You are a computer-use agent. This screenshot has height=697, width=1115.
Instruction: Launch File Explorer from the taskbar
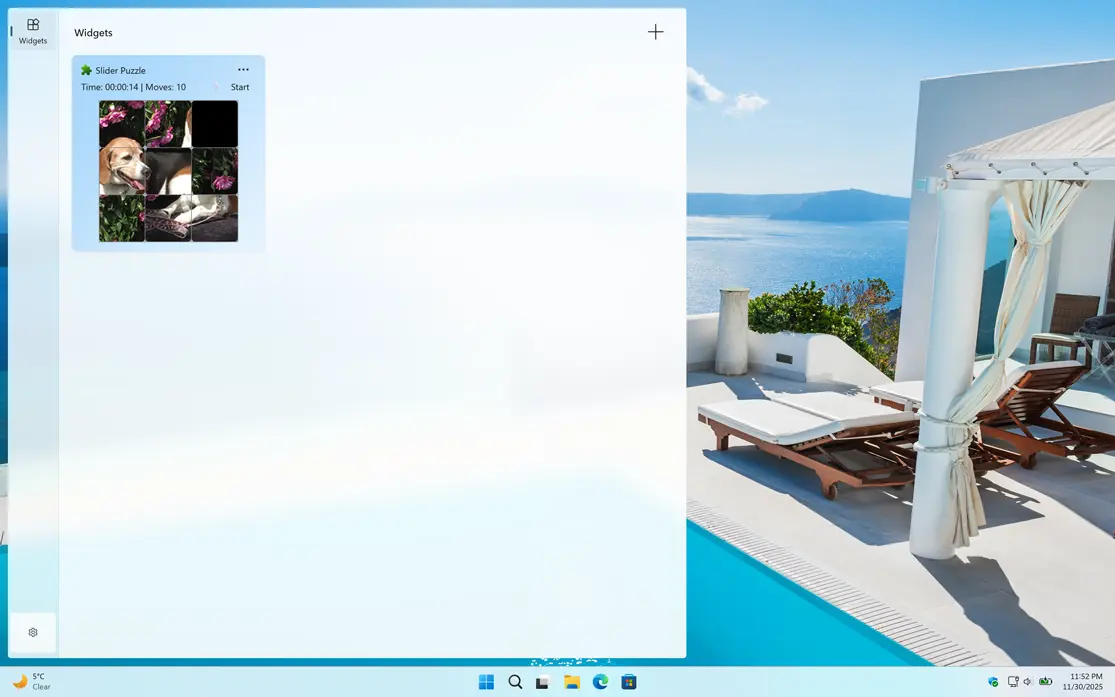tap(571, 681)
